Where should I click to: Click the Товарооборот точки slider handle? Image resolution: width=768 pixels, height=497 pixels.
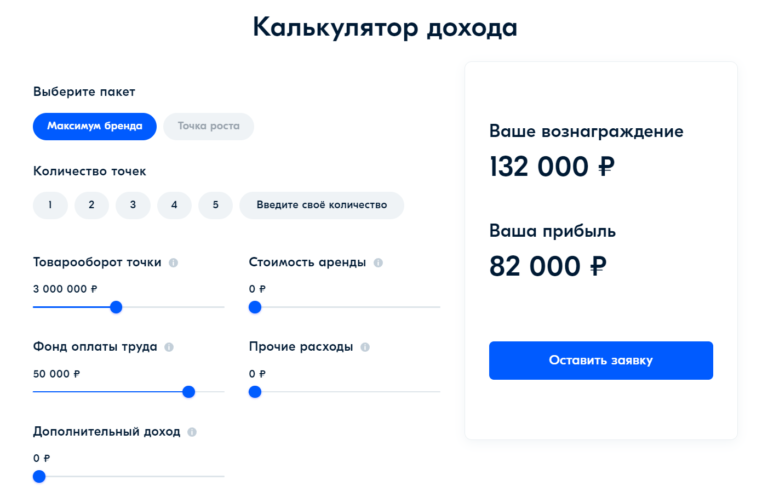(116, 307)
